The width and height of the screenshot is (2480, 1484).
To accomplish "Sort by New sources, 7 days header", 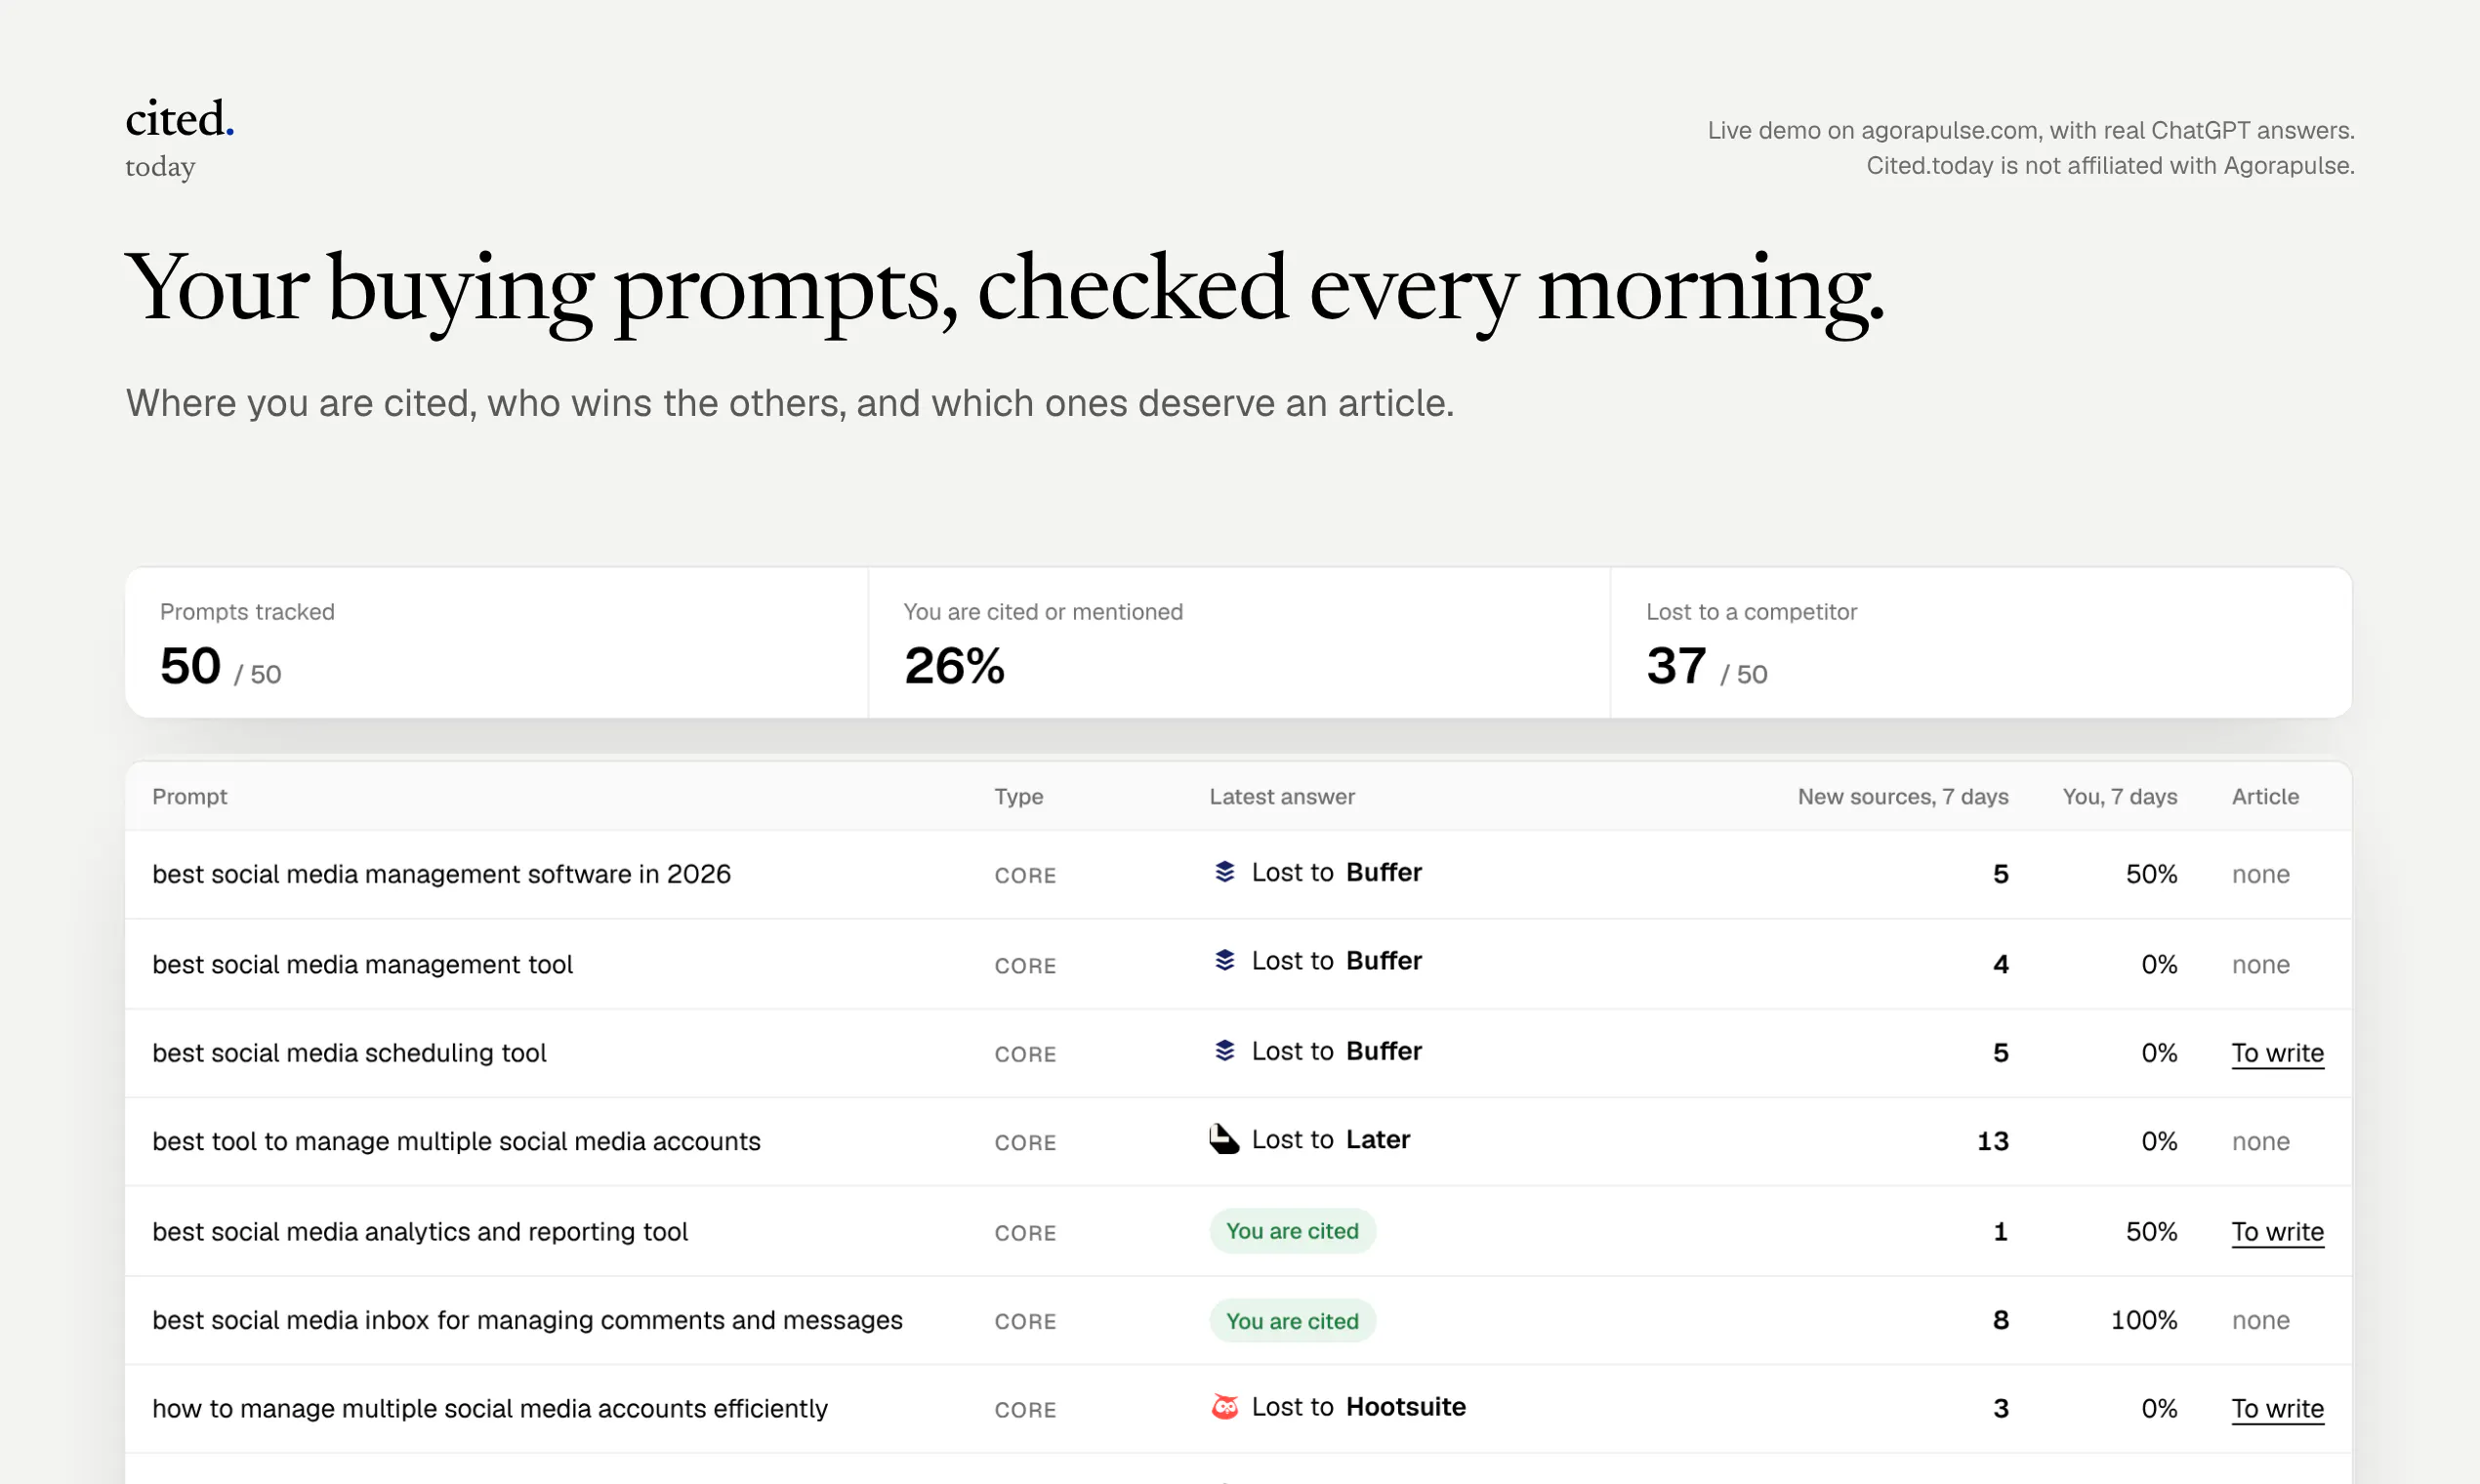I will pyautogui.click(x=1902, y=797).
